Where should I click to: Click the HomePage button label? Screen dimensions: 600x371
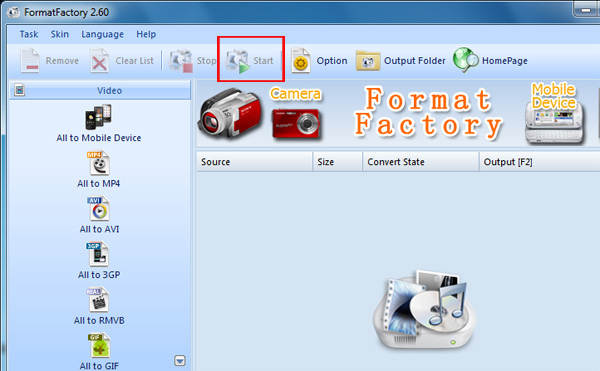click(x=505, y=61)
